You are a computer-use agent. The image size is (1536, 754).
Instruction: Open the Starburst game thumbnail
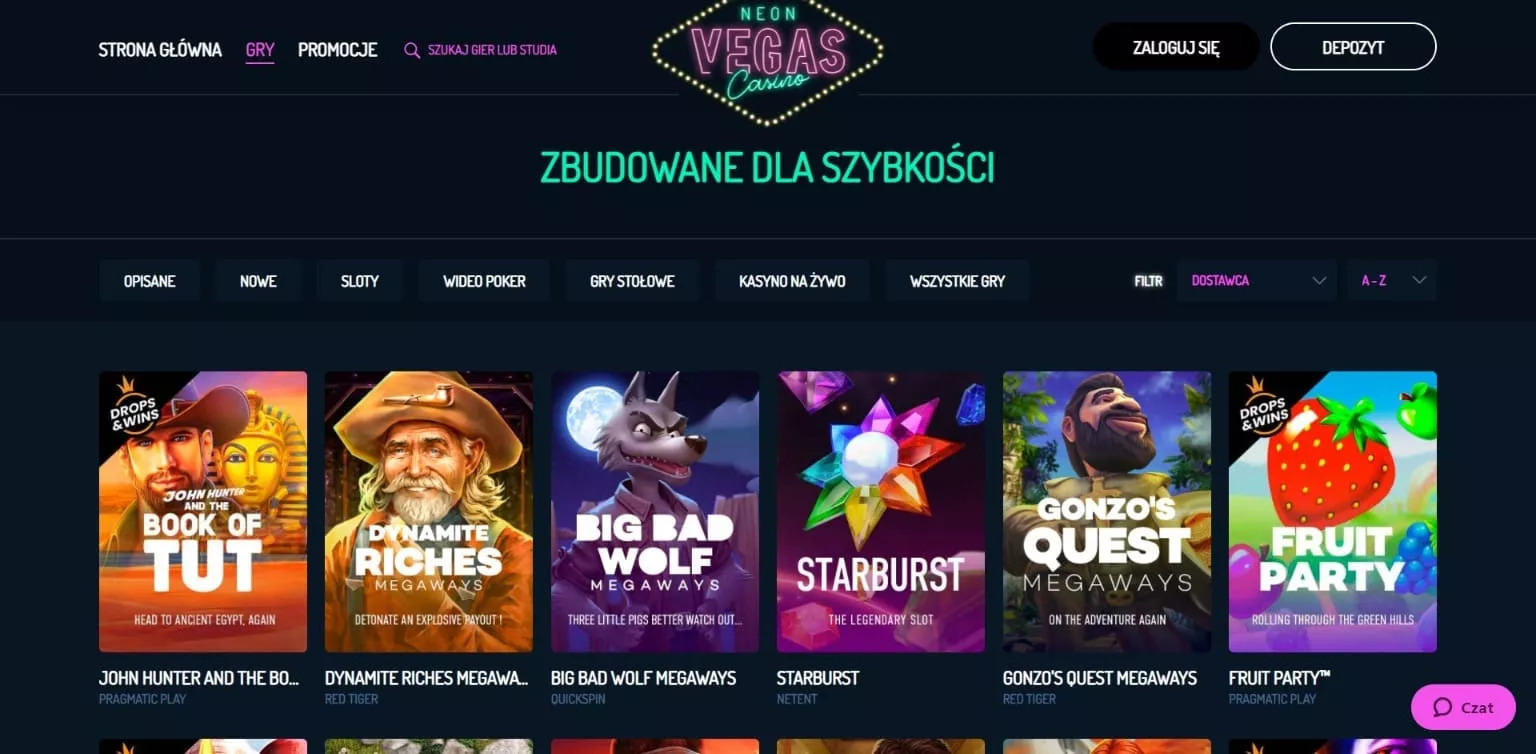[x=881, y=512]
